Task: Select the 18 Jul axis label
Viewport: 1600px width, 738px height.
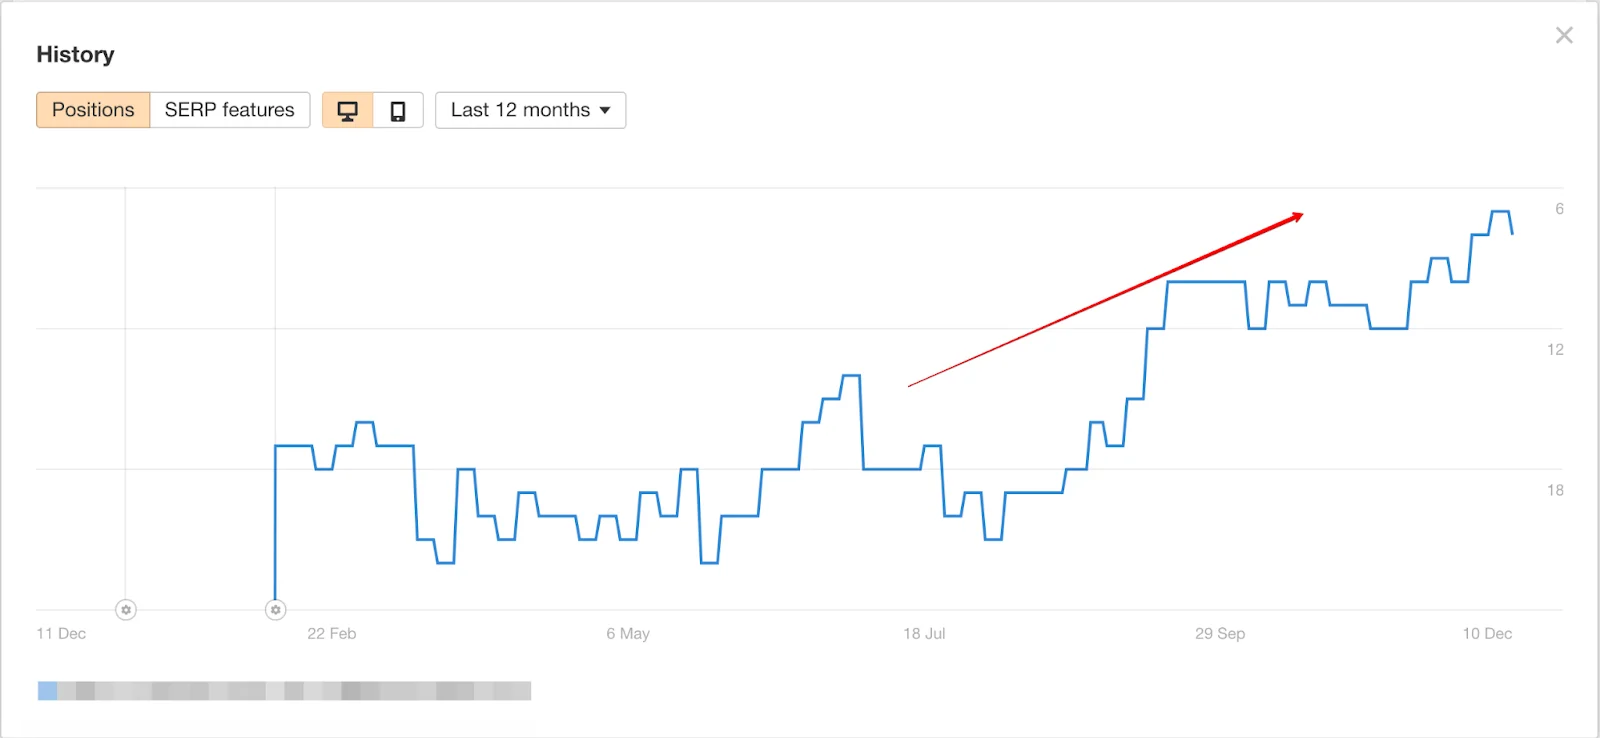Action: 924,634
